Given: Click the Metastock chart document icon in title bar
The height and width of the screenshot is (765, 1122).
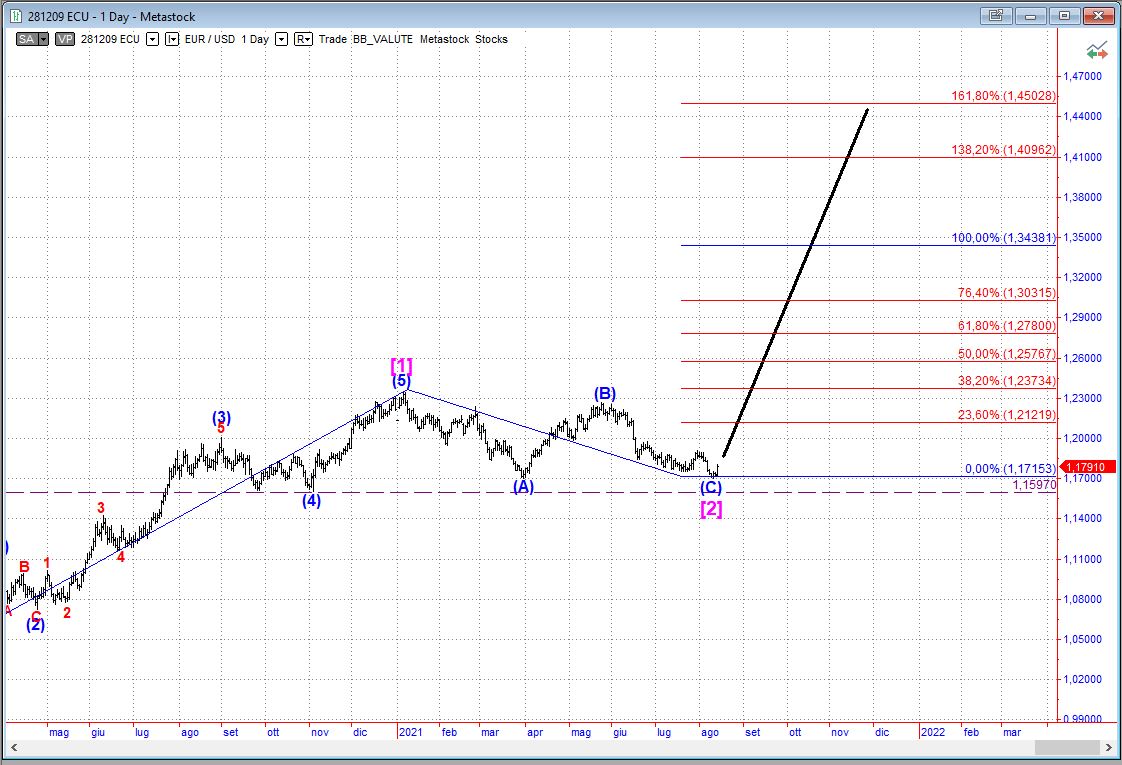Looking at the screenshot, I should pyautogui.click(x=15, y=16).
